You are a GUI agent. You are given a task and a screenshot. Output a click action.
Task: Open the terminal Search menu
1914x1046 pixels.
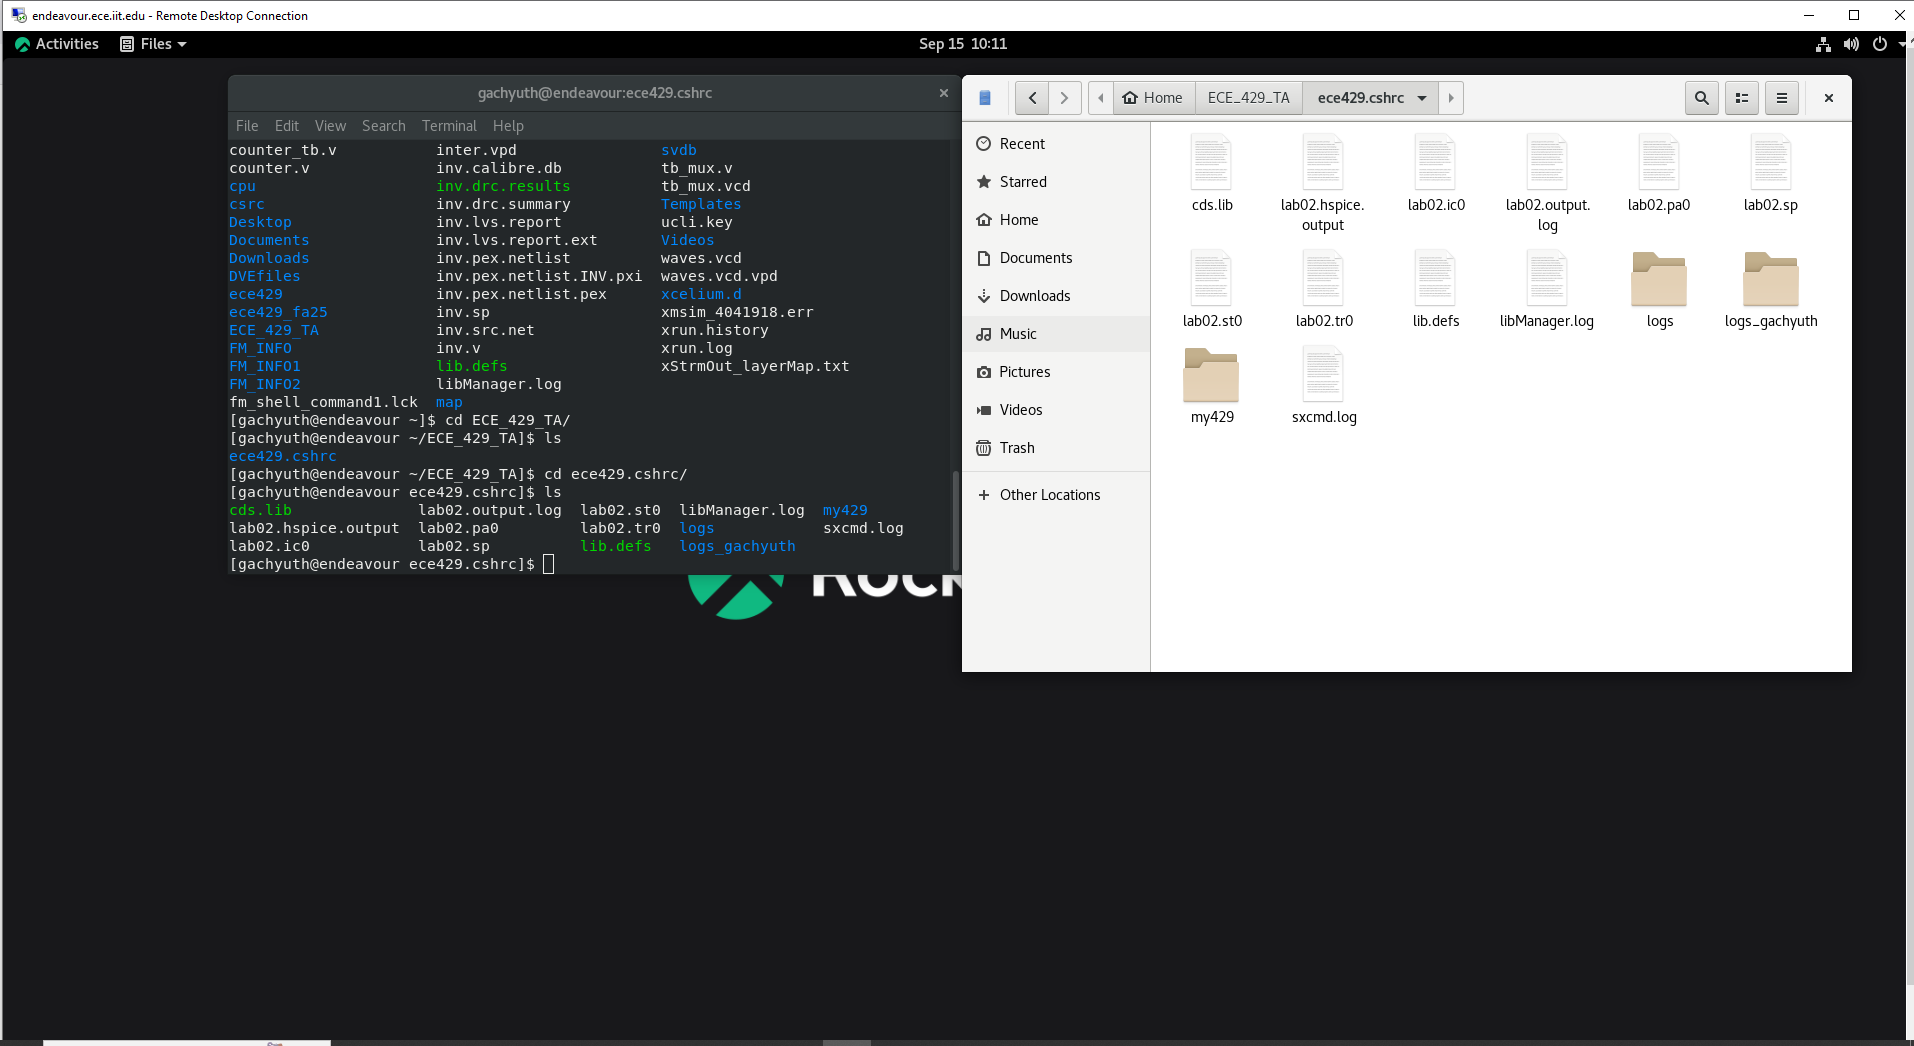[x=384, y=126]
